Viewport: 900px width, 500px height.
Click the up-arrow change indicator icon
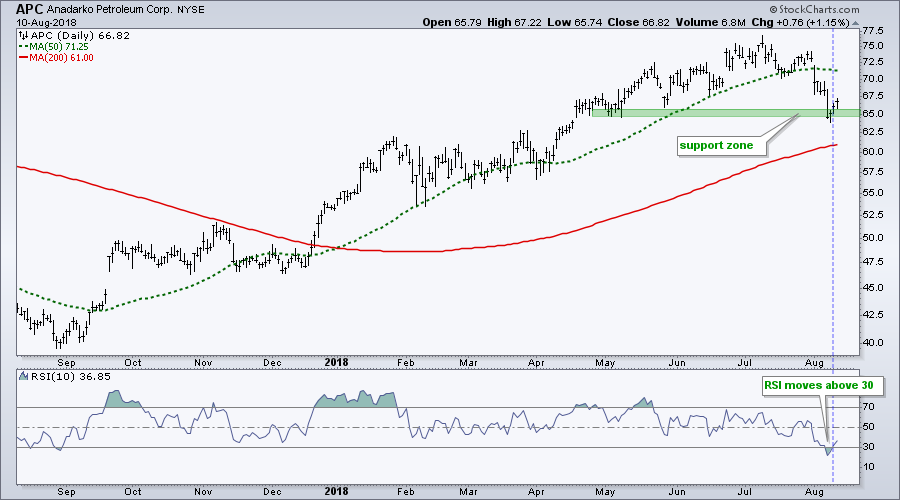[855, 23]
